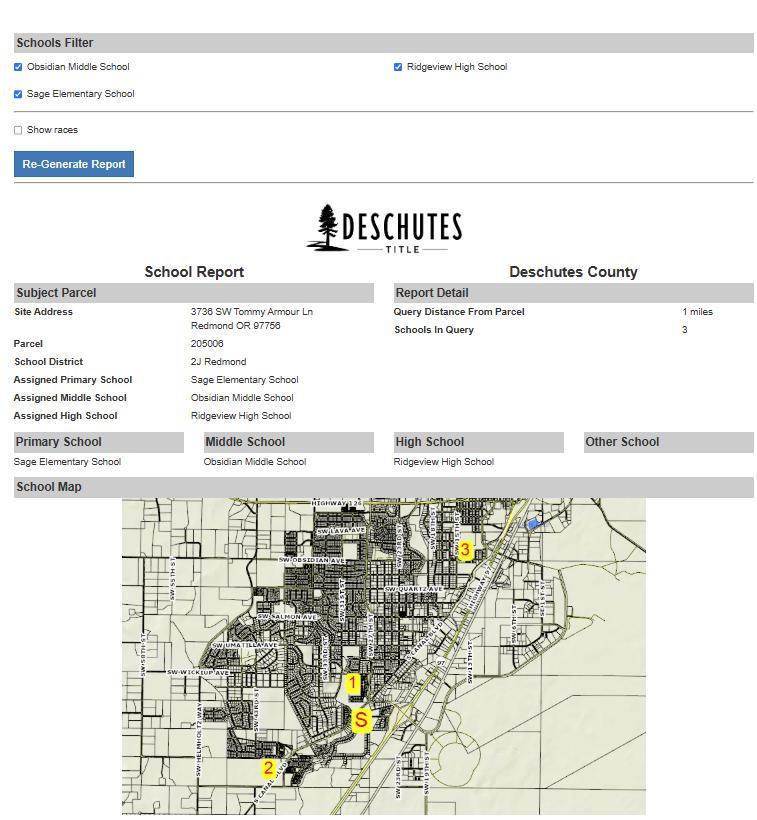Click the Schools Filter section header
This screenshot has width=757, height=820.
click(384, 43)
